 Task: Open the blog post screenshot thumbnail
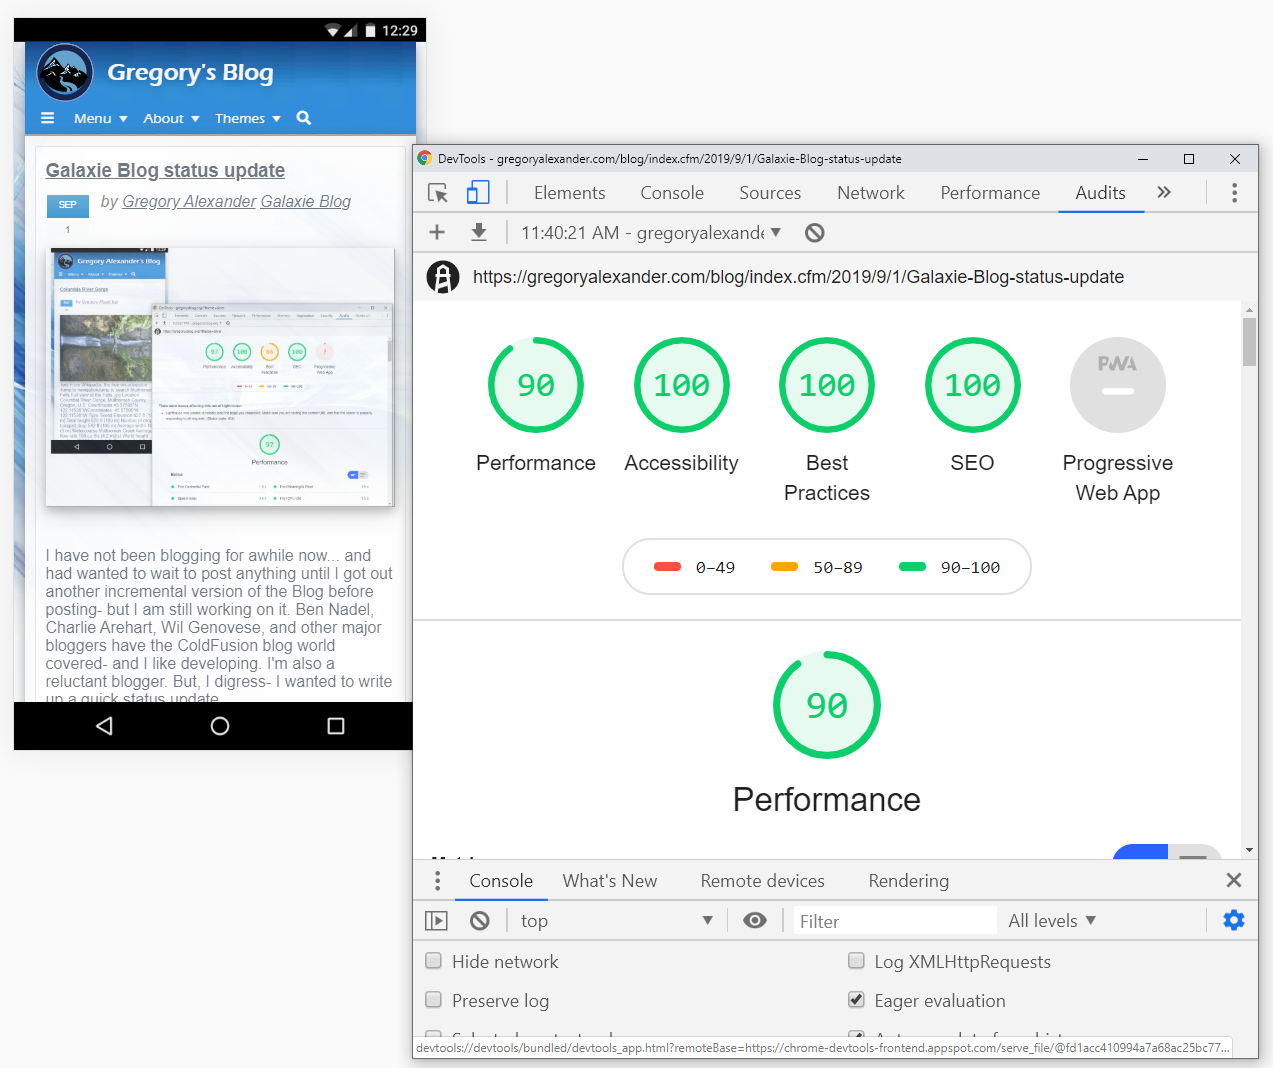click(220, 377)
